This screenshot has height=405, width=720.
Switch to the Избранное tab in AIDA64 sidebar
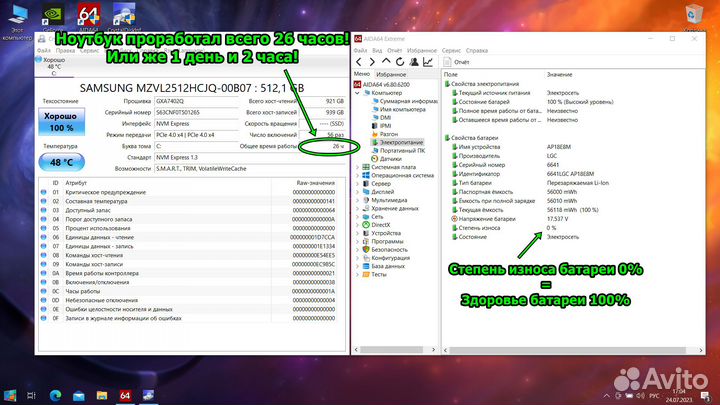coord(391,74)
